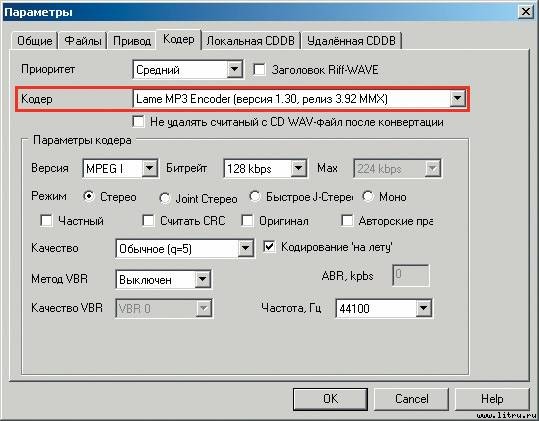Image resolution: width=539 pixels, height=421 pixels.
Task: Open the Качество dropdown showing Обычное (q=5)
Action: [185, 248]
